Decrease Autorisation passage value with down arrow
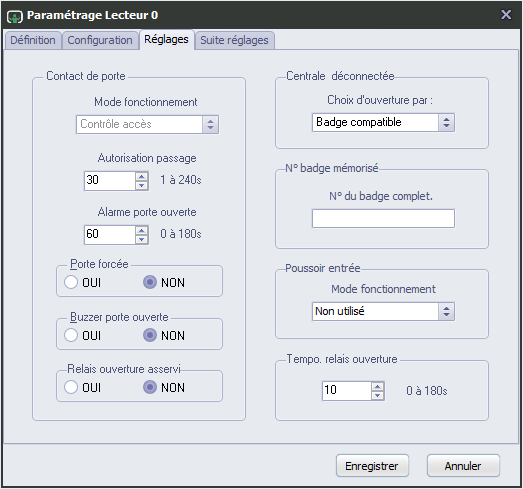 pos(142,185)
